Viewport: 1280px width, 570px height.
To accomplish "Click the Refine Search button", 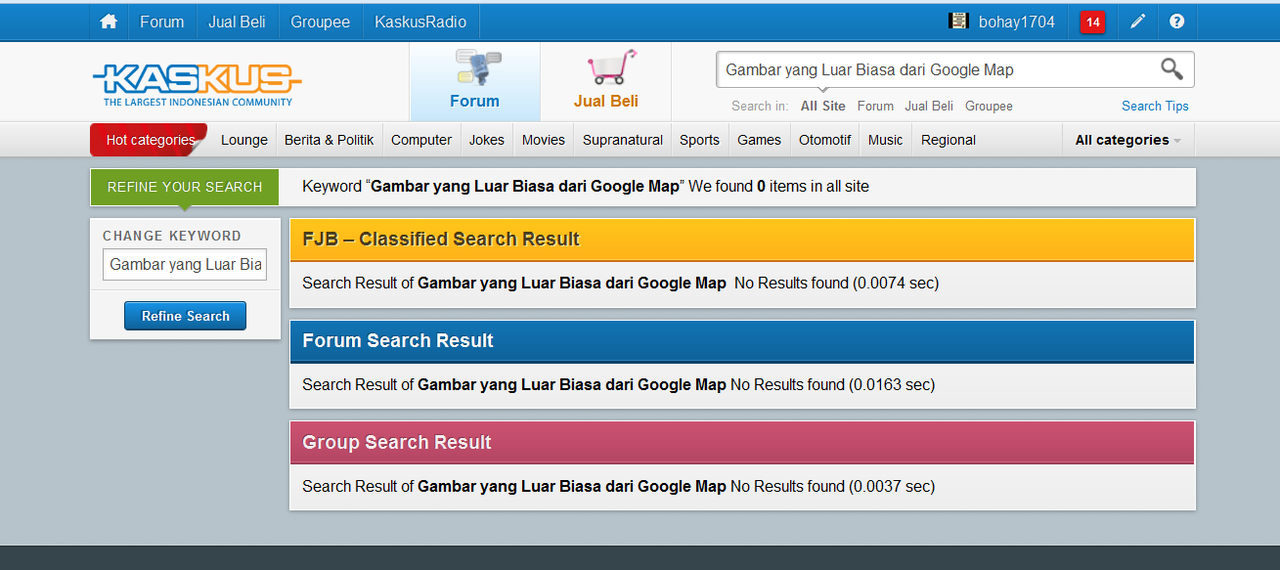I will [185, 316].
